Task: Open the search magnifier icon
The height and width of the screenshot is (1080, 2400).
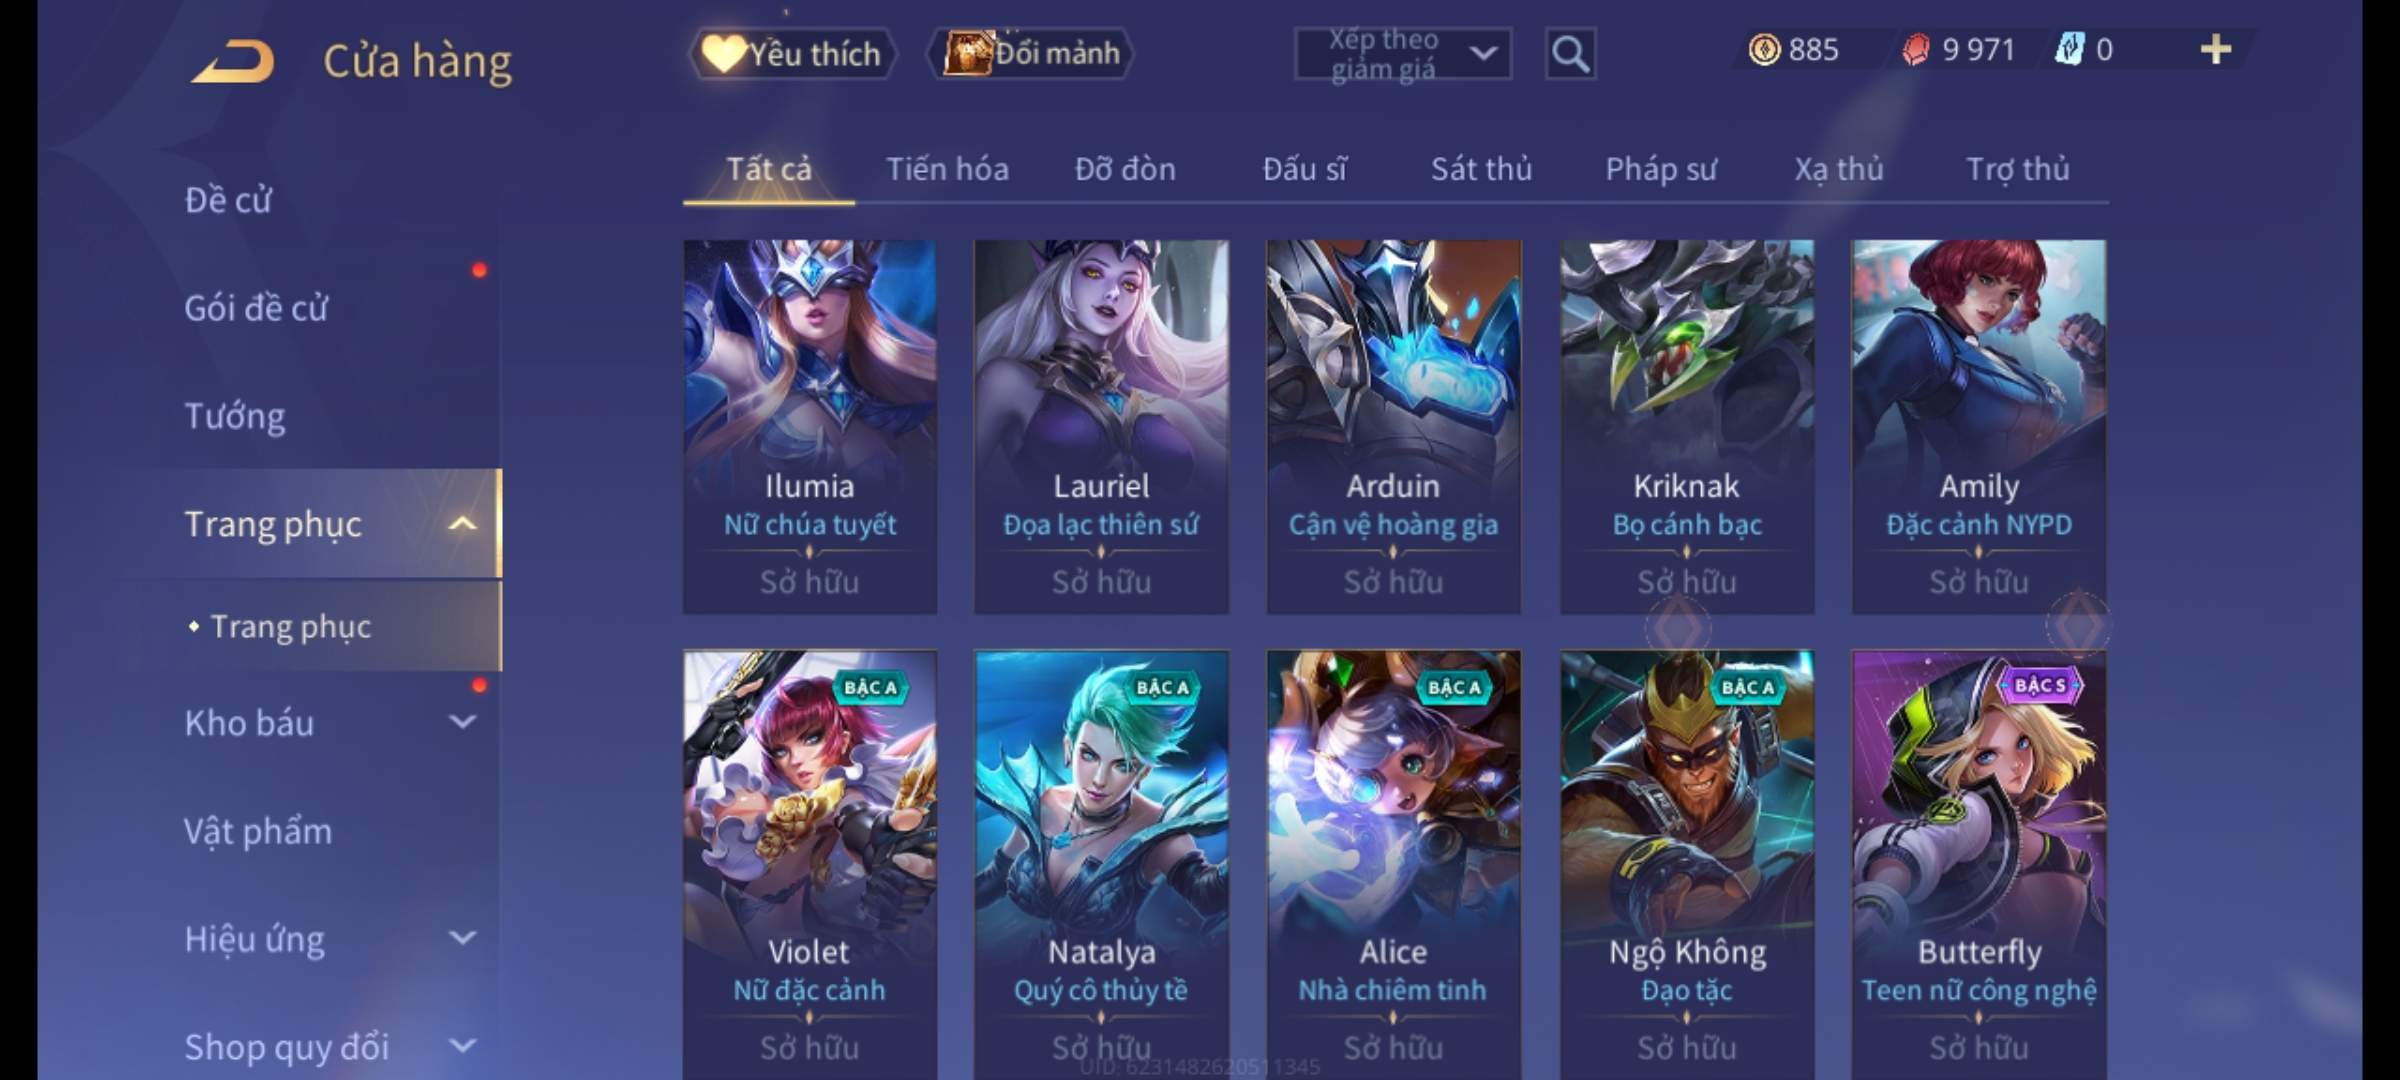Action: coord(1570,54)
